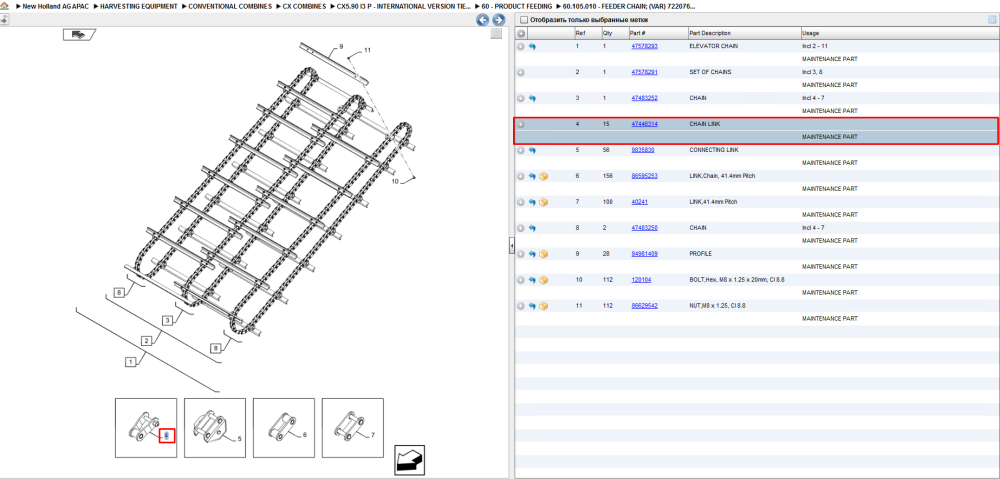Click plus icon on CONNECTING LINK row
The width and height of the screenshot is (1000, 479).
521,151
